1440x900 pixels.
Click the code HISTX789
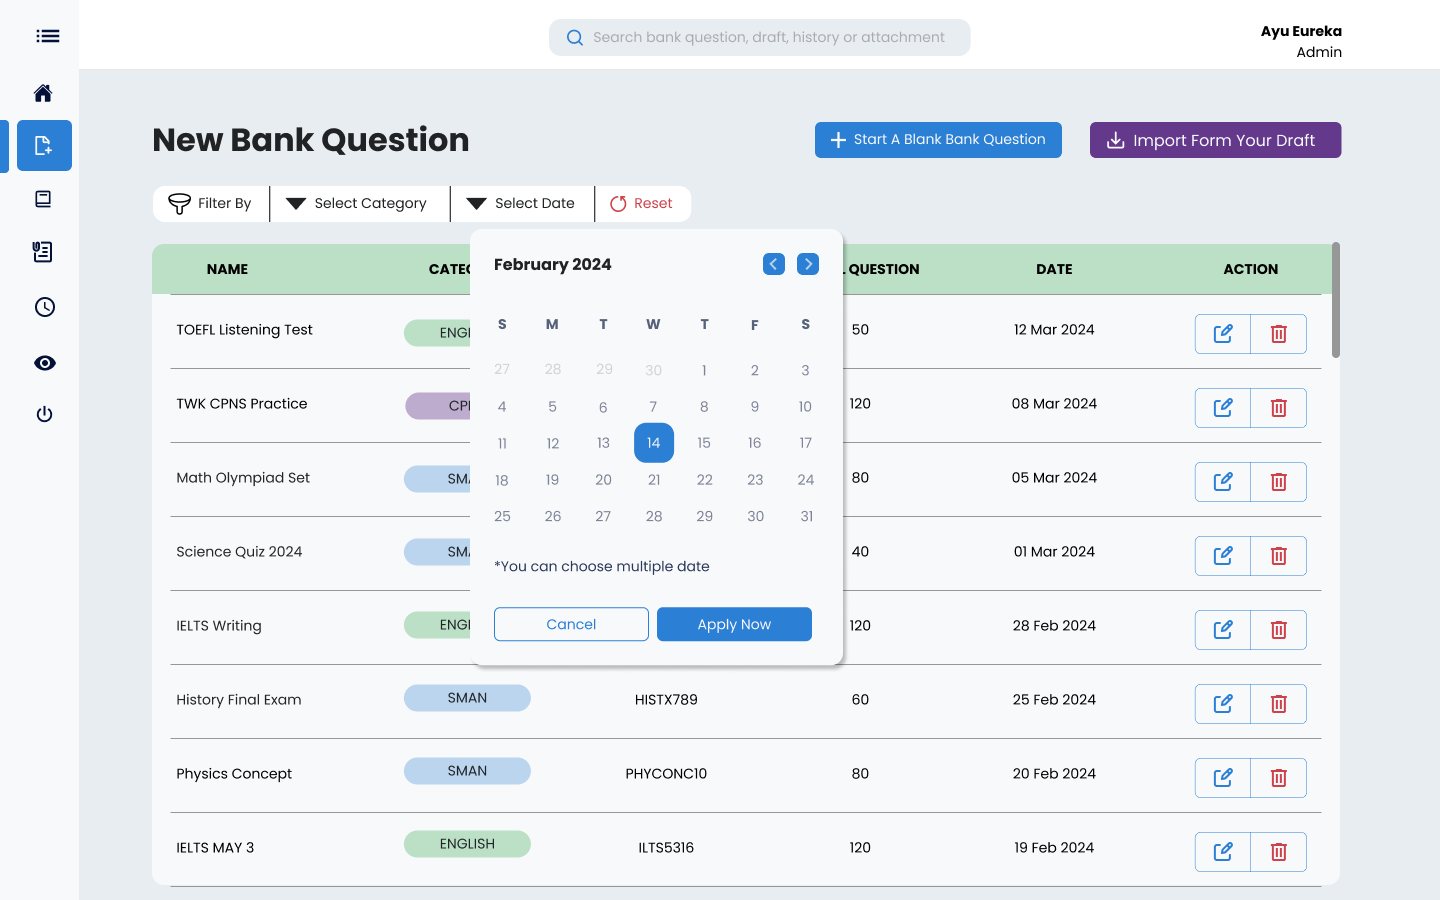666,700
